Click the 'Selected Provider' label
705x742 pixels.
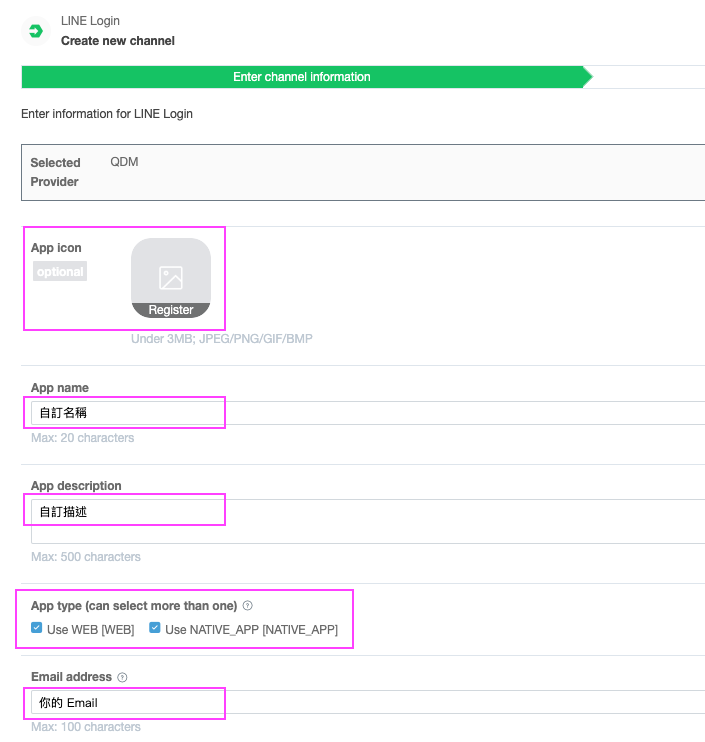pyautogui.click(x=55, y=172)
